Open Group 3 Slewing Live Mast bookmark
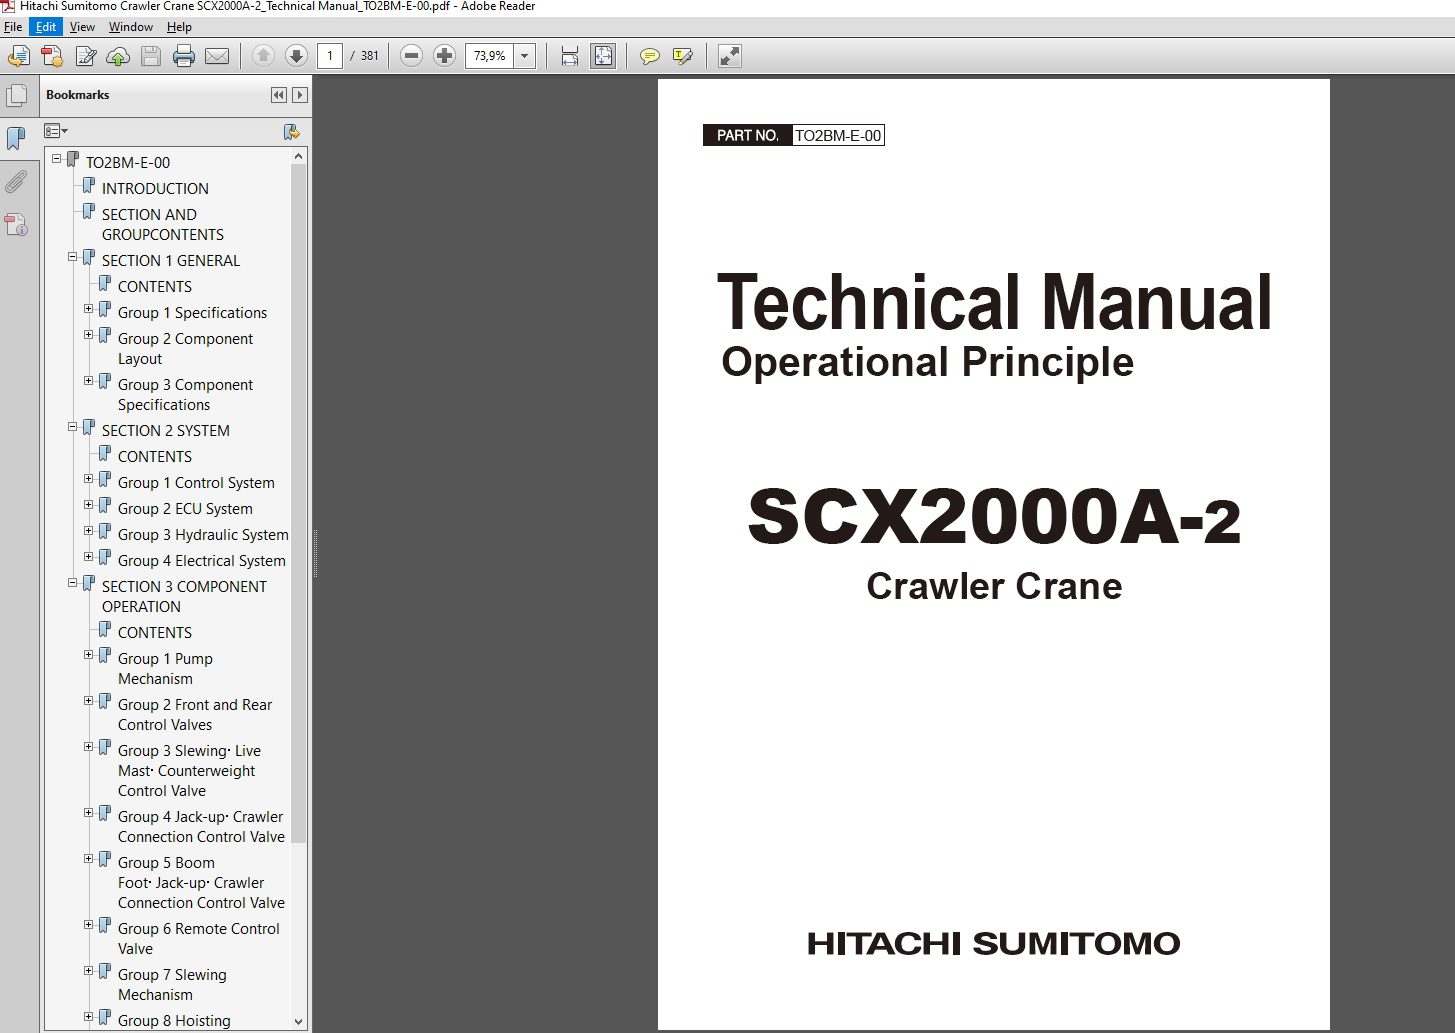Screen dimensions: 1455x1033 (189, 770)
